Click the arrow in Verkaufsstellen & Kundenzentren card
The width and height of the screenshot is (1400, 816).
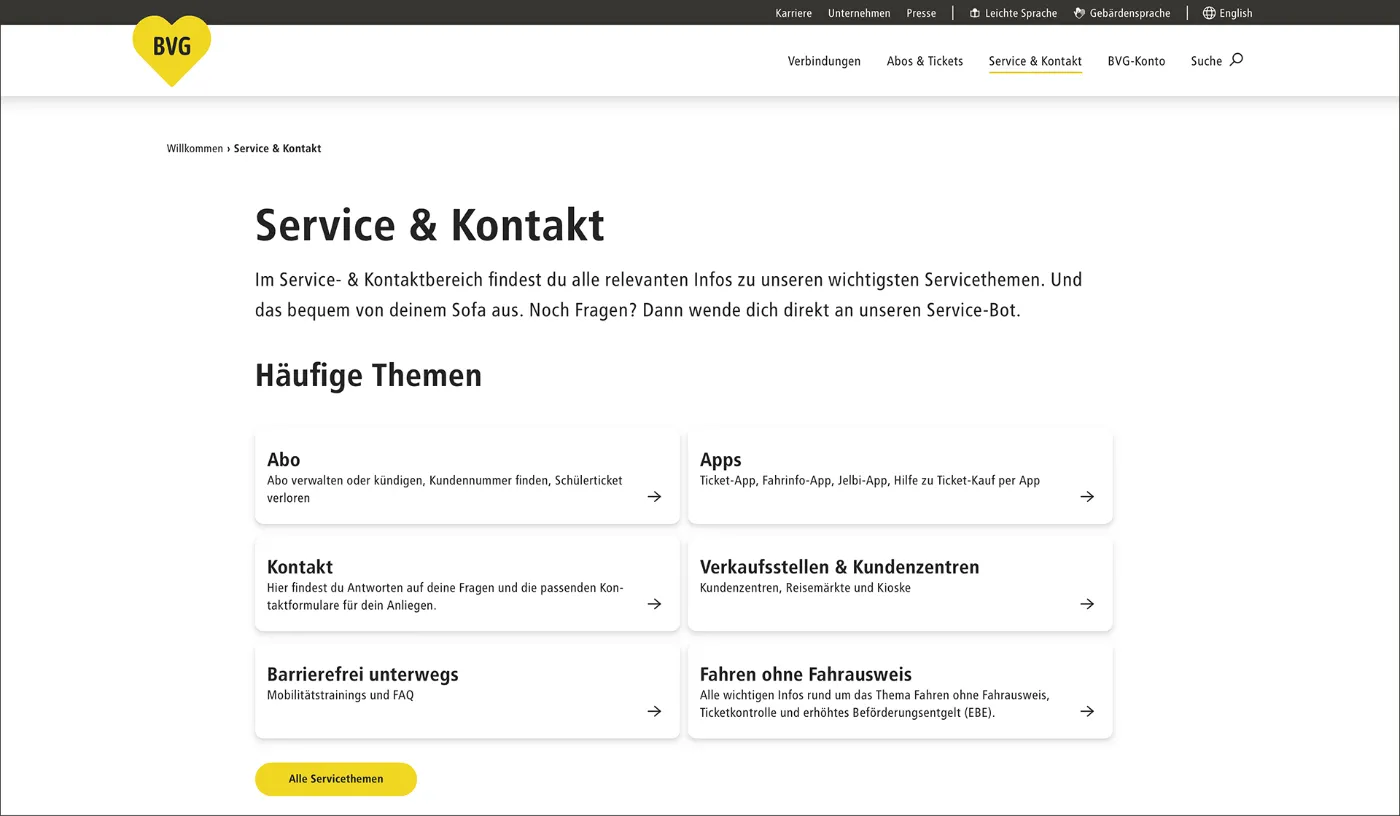tap(1087, 604)
